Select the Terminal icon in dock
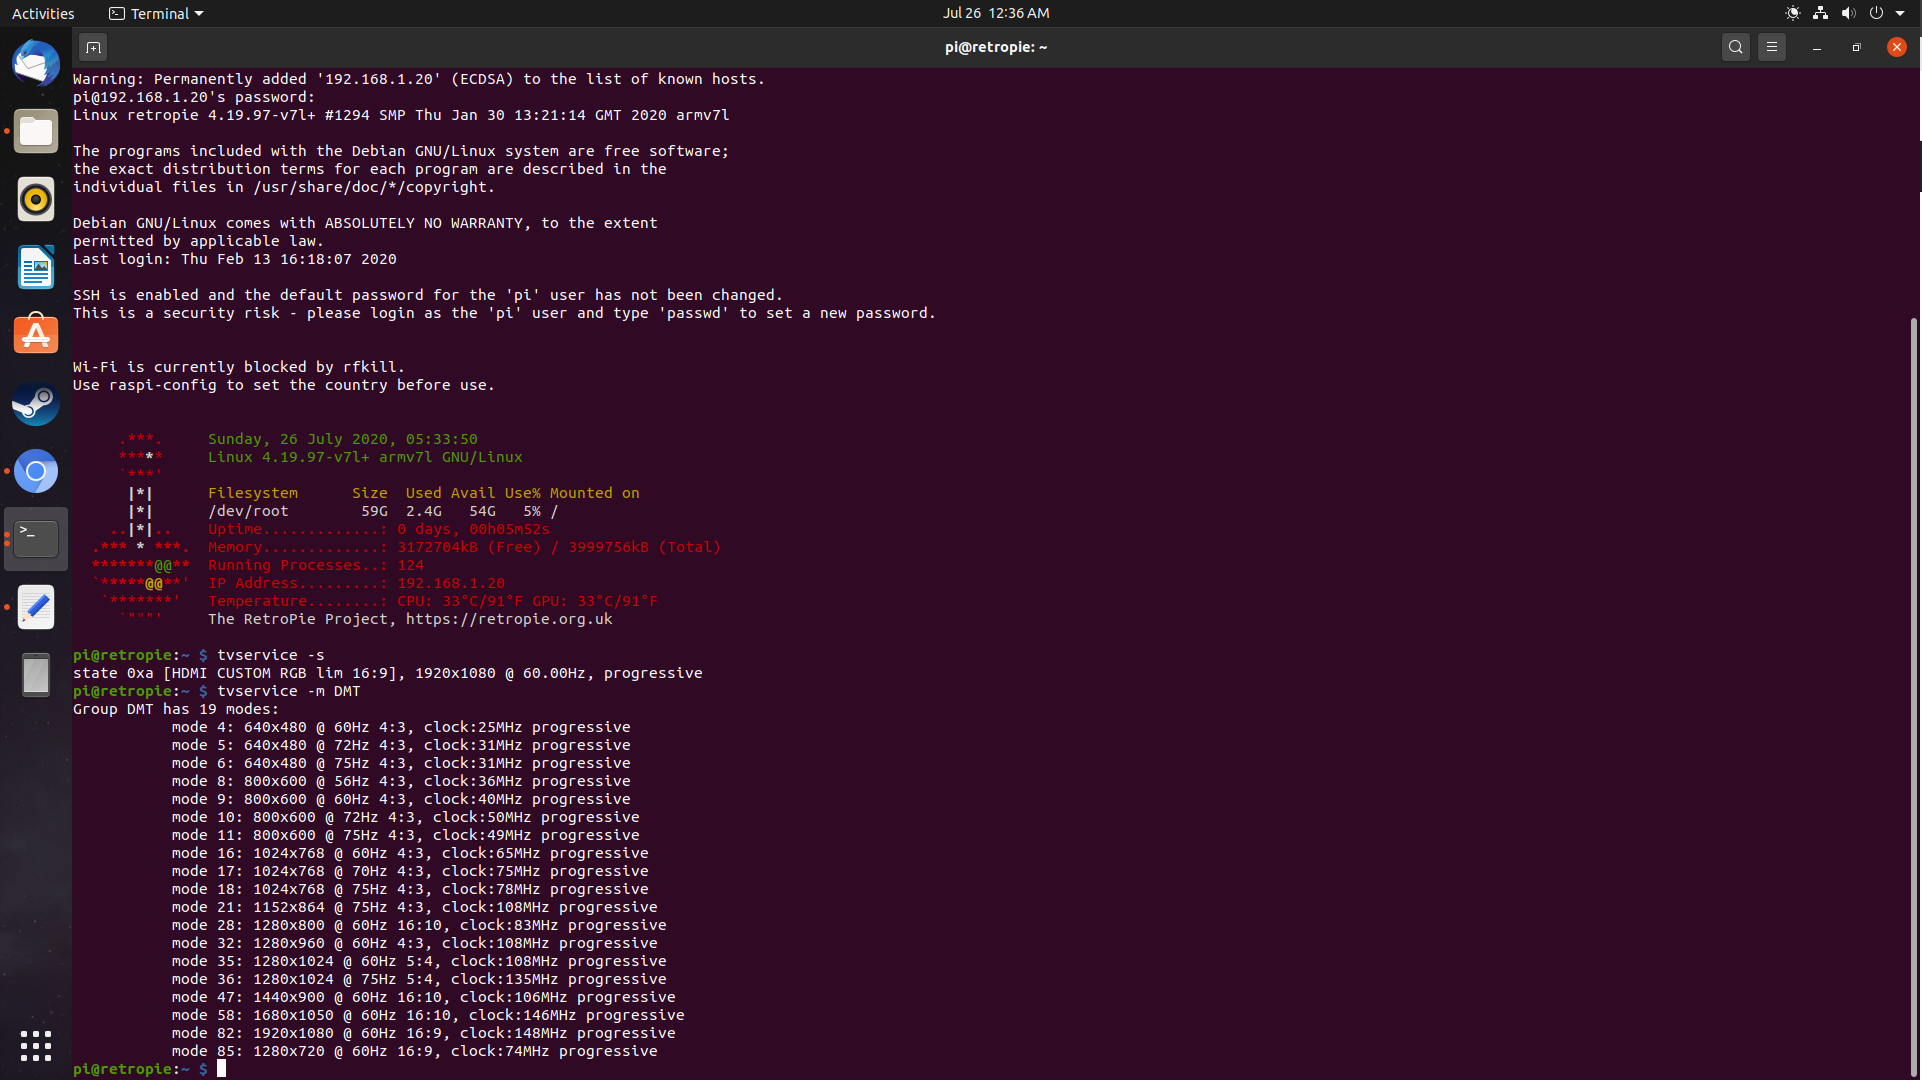 click(x=36, y=539)
